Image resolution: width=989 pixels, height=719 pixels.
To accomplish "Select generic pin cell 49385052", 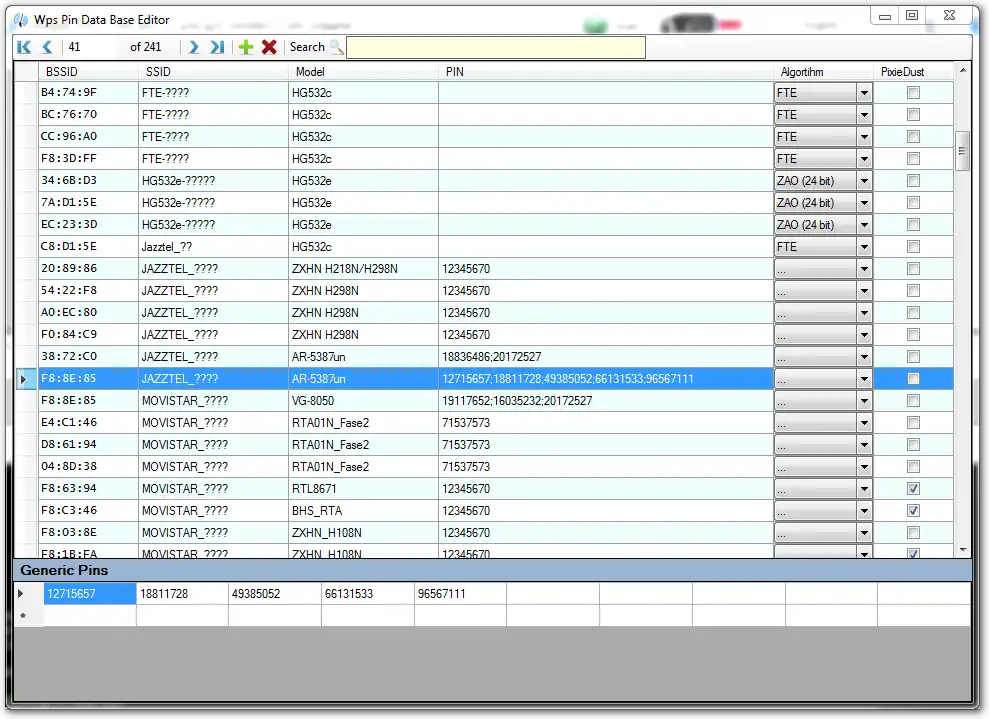I will pos(275,593).
